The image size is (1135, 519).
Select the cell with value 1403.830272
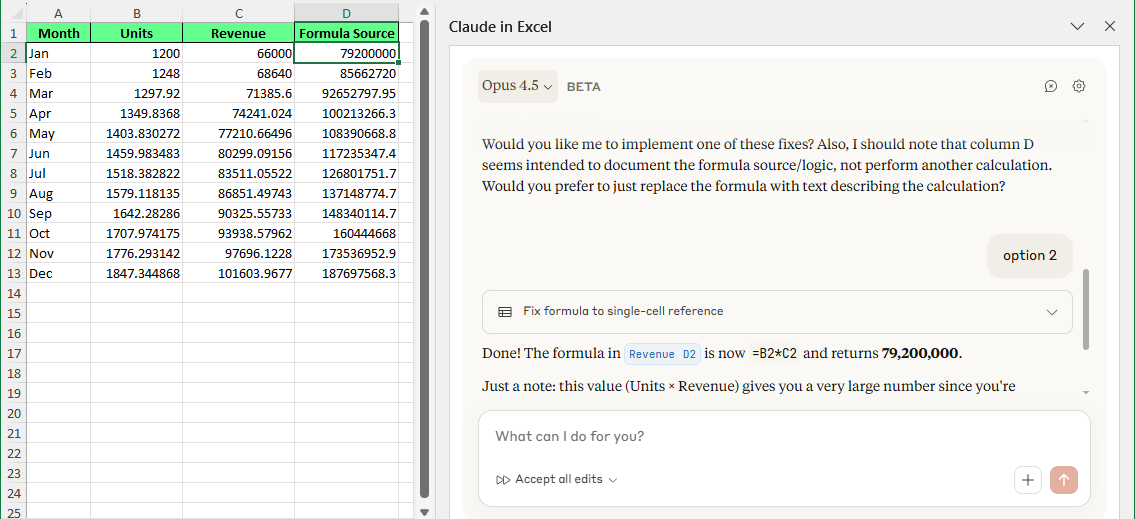click(x=137, y=133)
